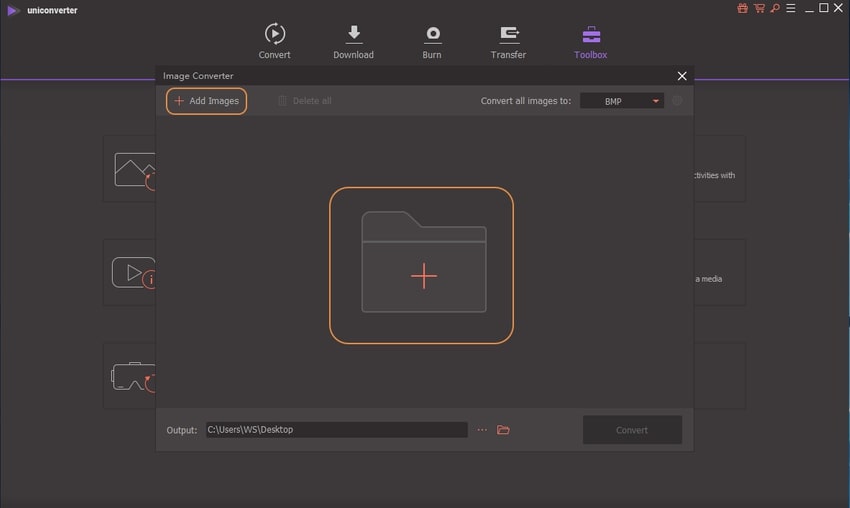Screen dimensions: 850x508
Task: Go to the Burn section
Action: (x=432, y=41)
